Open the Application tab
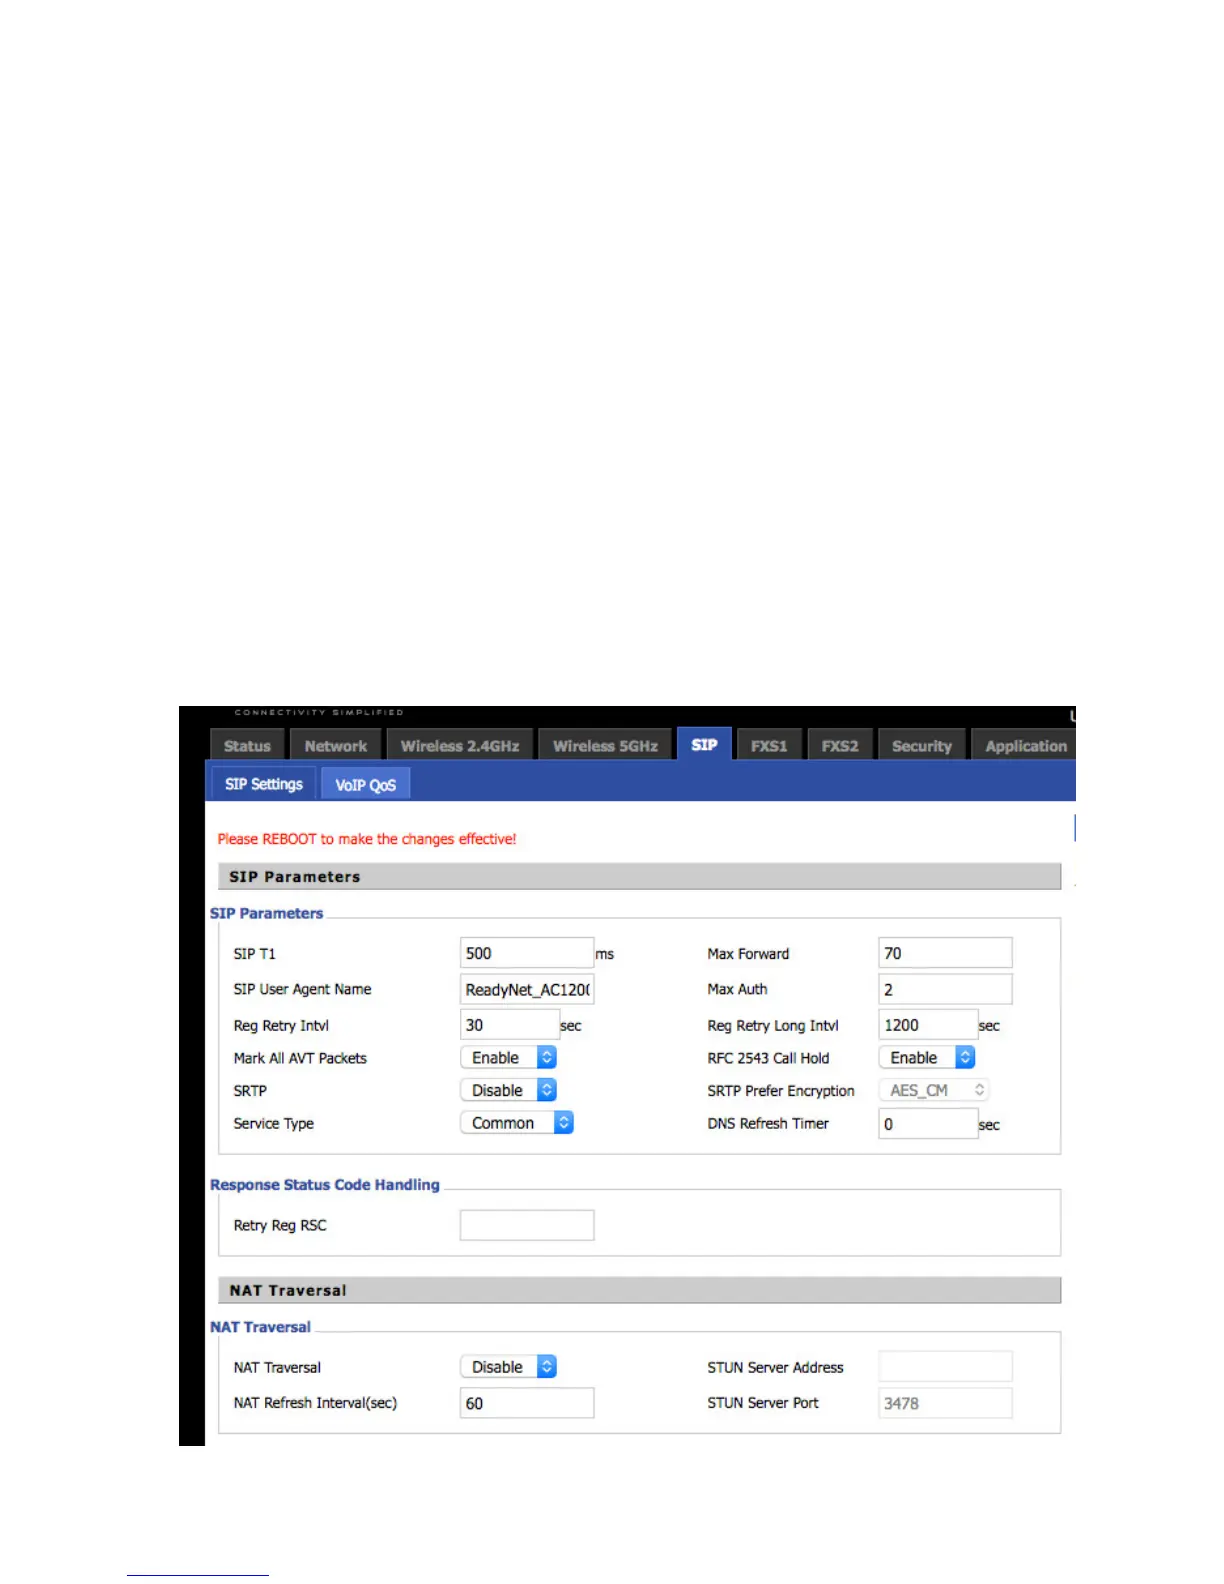This screenshot has height=1584, width=1224. click(x=1025, y=745)
